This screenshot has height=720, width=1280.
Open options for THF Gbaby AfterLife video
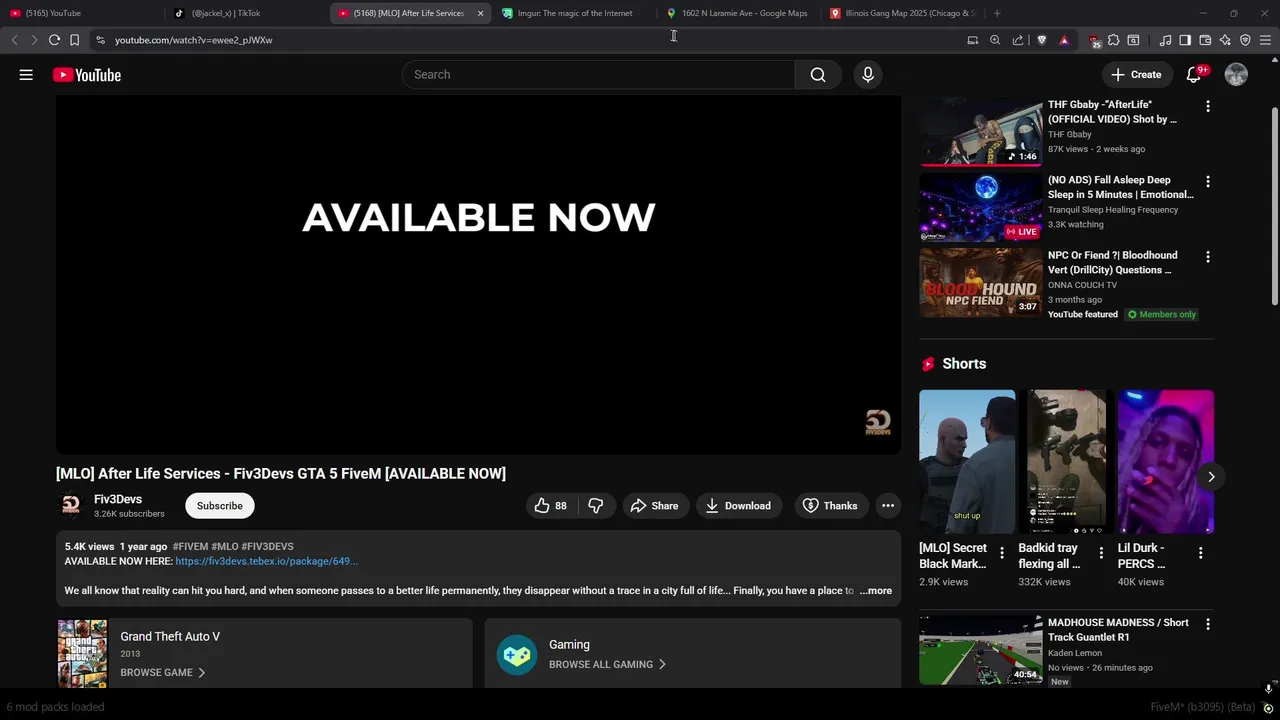(1208, 106)
